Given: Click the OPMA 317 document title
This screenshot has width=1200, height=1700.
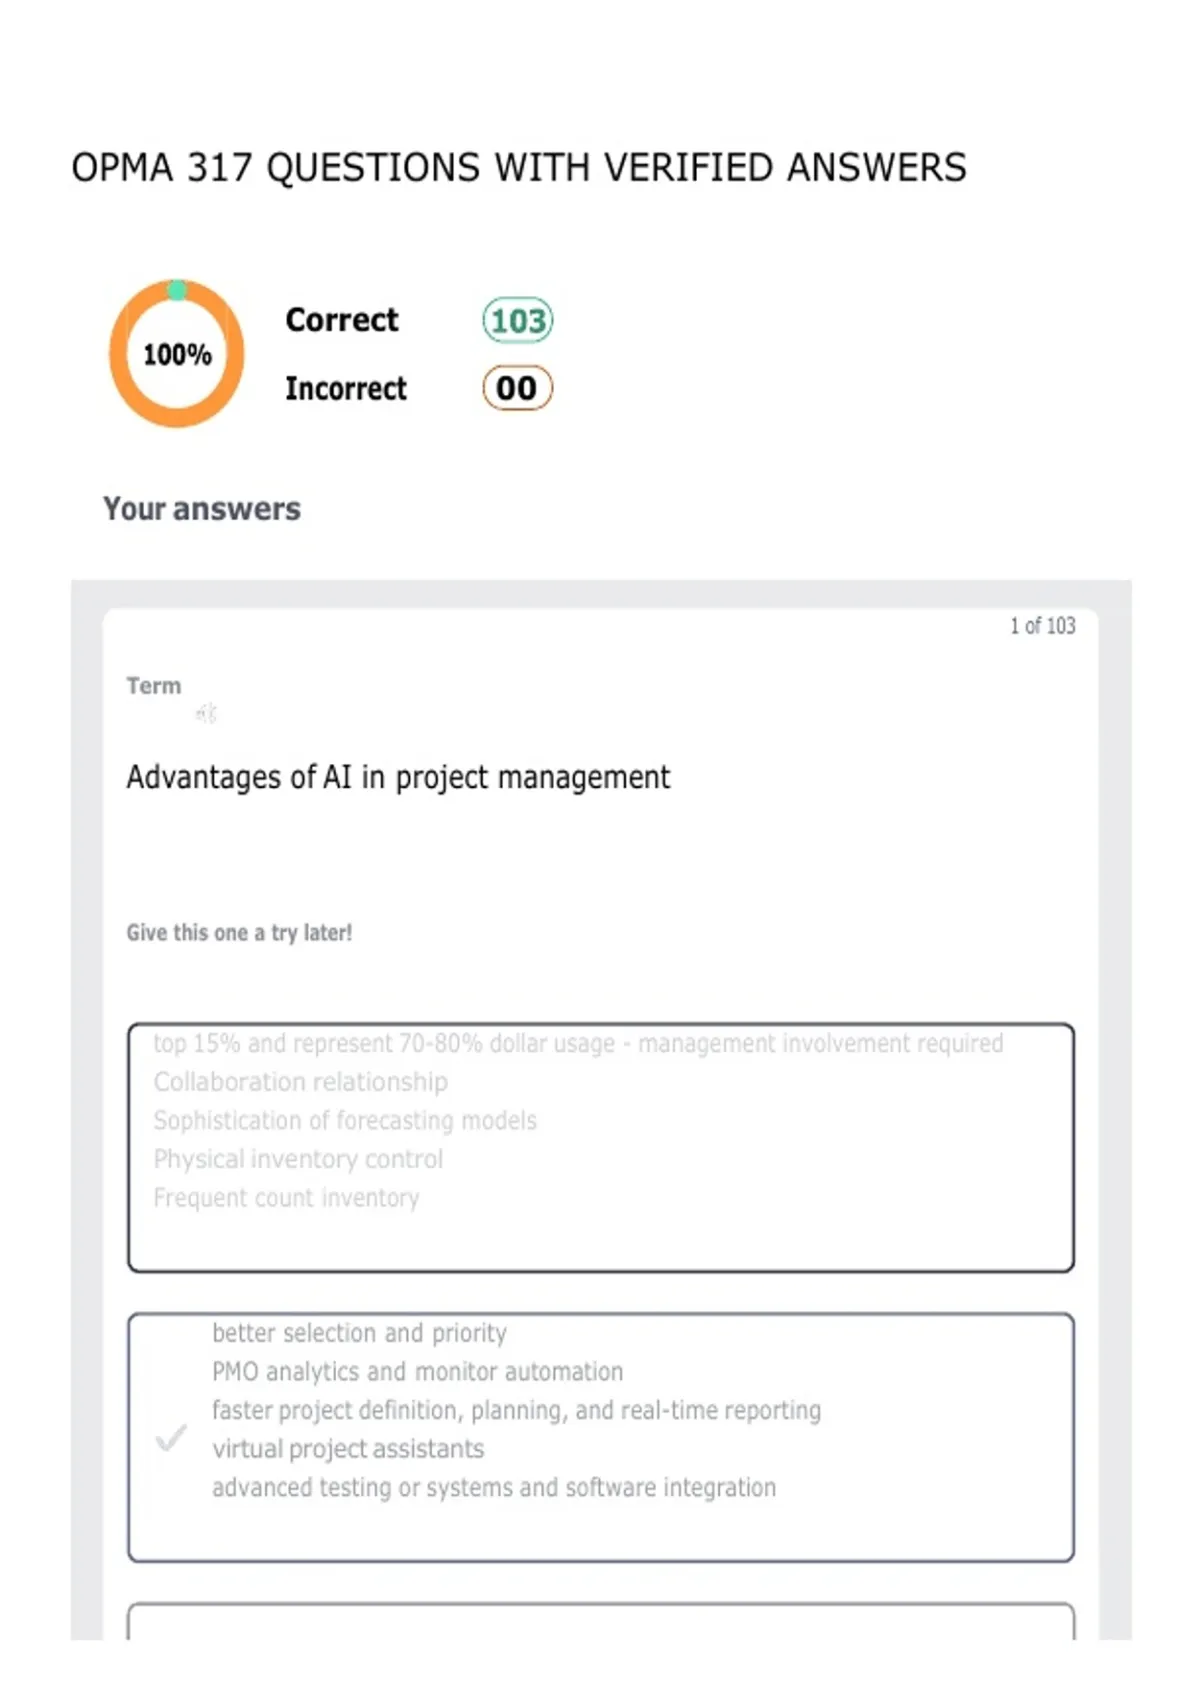Looking at the screenshot, I should (x=519, y=167).
